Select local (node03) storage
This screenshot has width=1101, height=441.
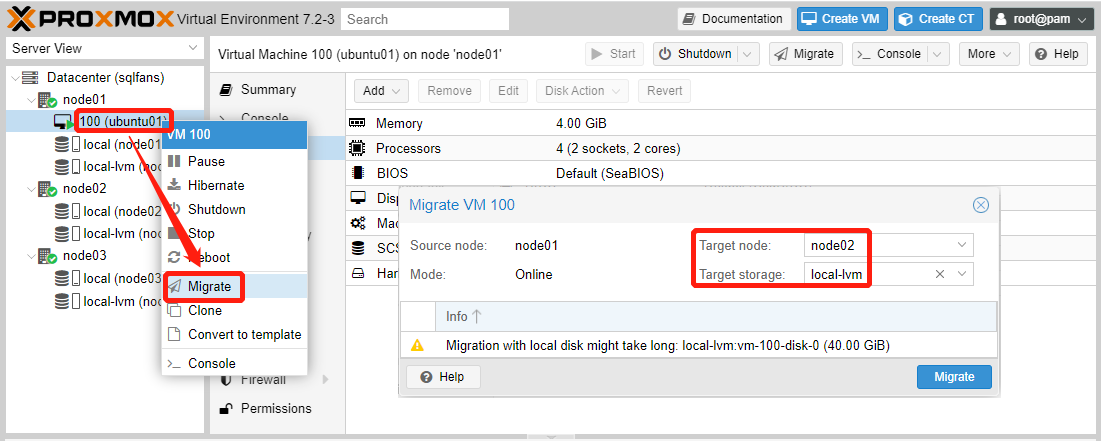pyautogui.click(x=122, y=278)
